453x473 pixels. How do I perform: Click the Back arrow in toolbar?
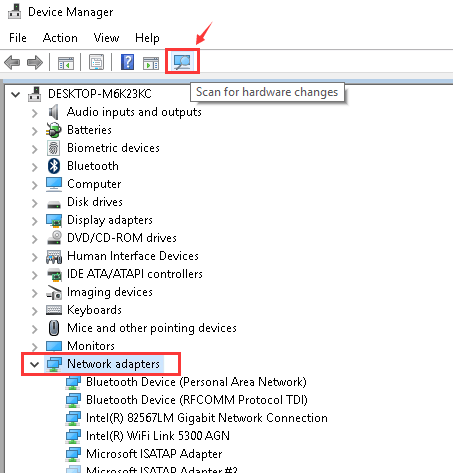point(12,62)
